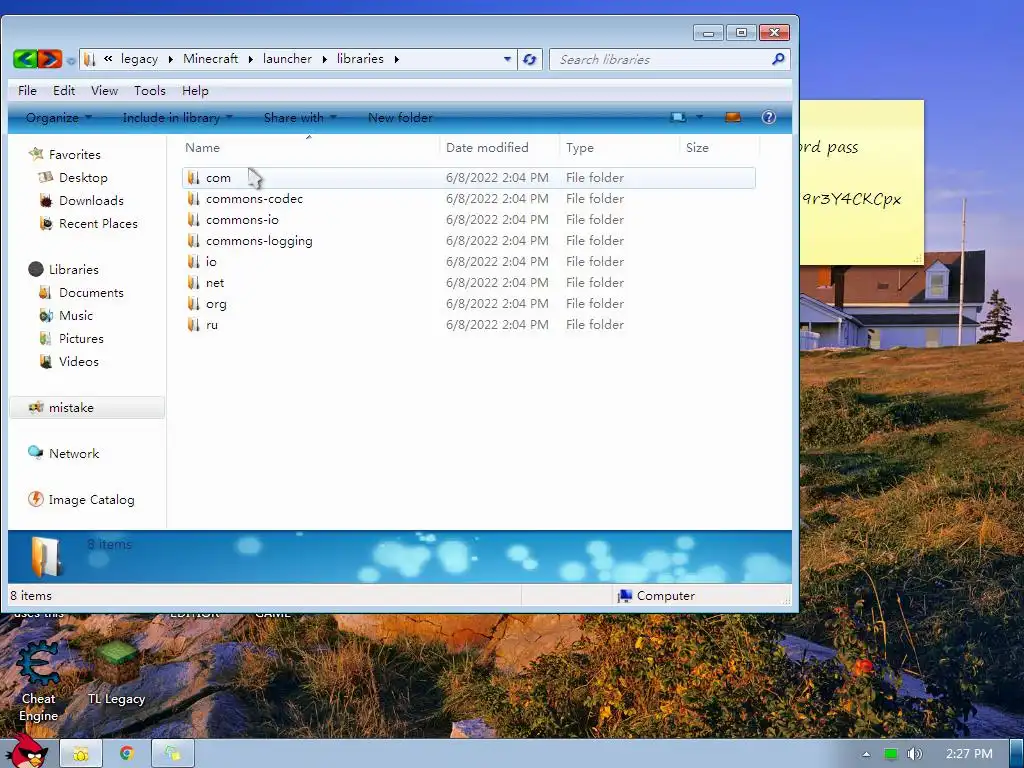Select 'launcher' in the breadcrumb path
This screenshot has height=768, width=1024.
287,59
